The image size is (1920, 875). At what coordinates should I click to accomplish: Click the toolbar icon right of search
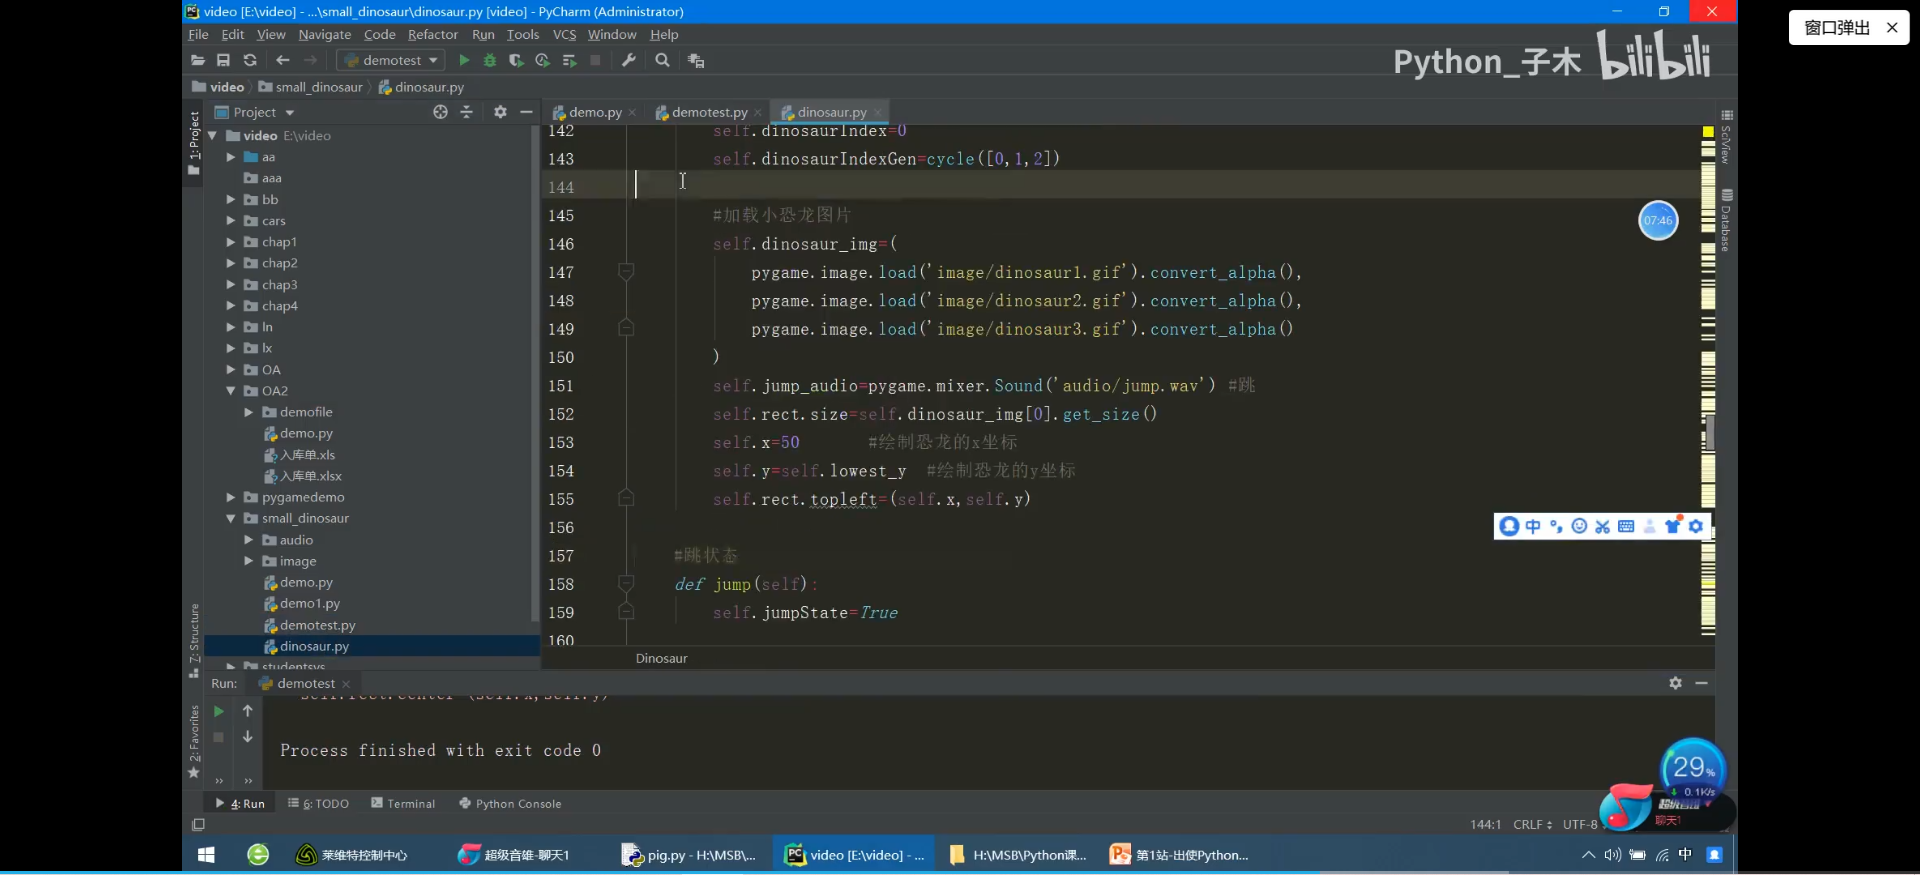click(x=696, y=60)
